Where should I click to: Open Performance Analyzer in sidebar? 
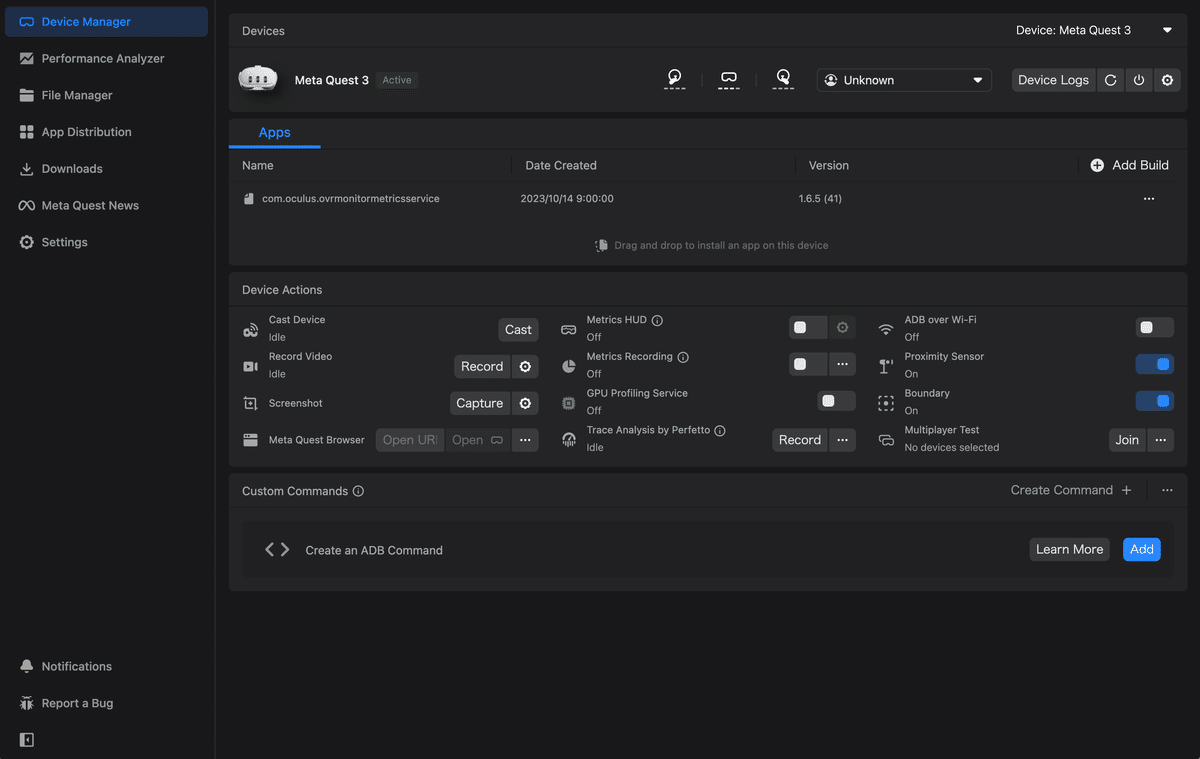(103, 58)
